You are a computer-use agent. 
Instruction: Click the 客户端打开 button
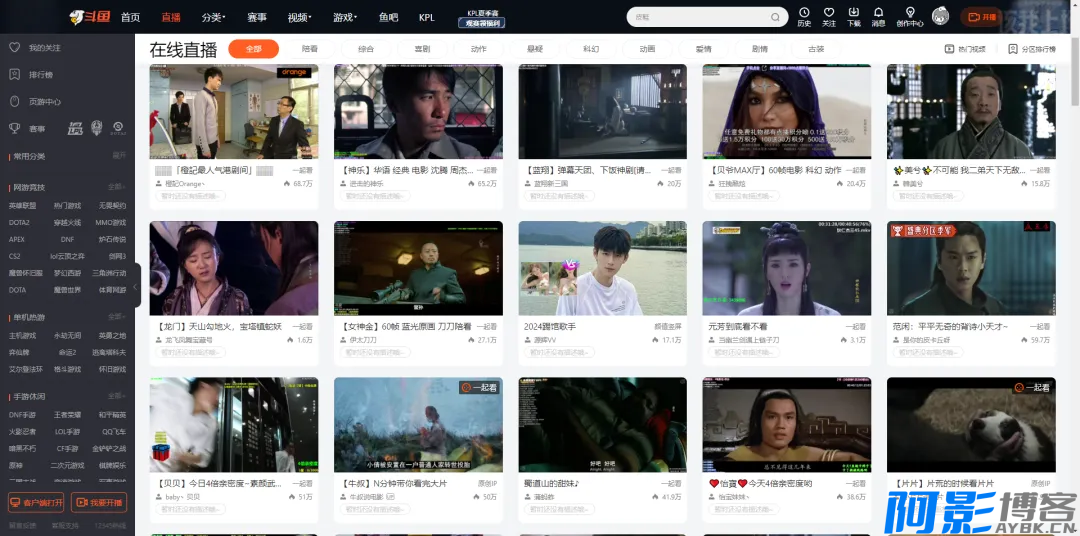[36, 502]
